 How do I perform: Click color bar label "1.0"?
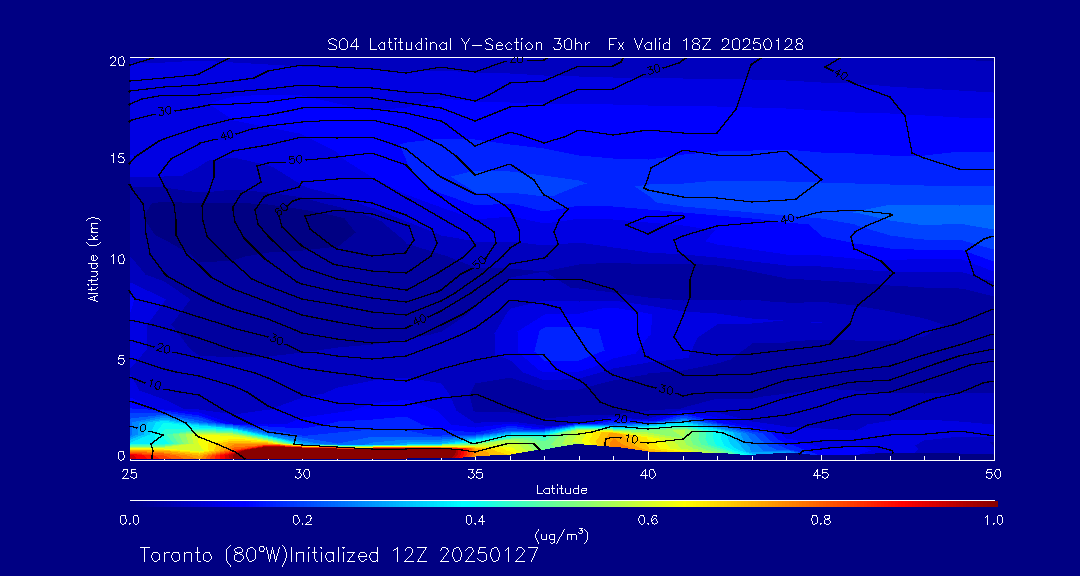pyautogui.click(x=993, y=520)
